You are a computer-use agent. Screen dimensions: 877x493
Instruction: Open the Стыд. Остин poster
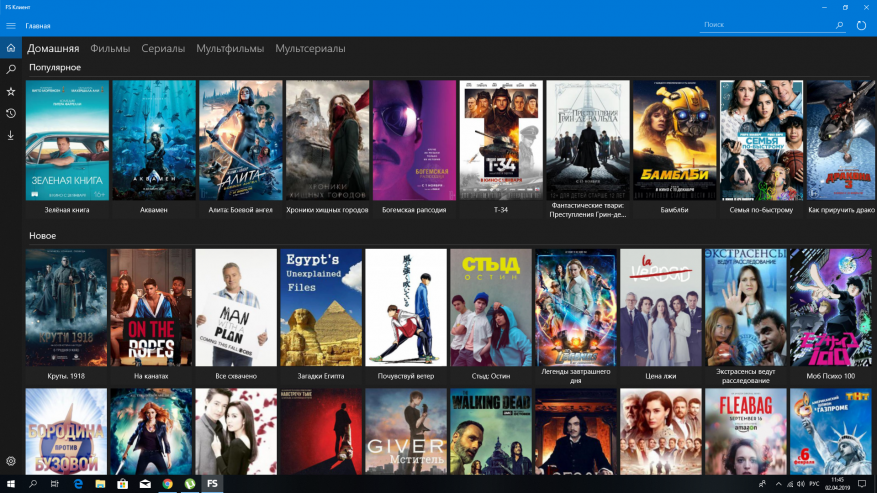[x=491, y=307]
